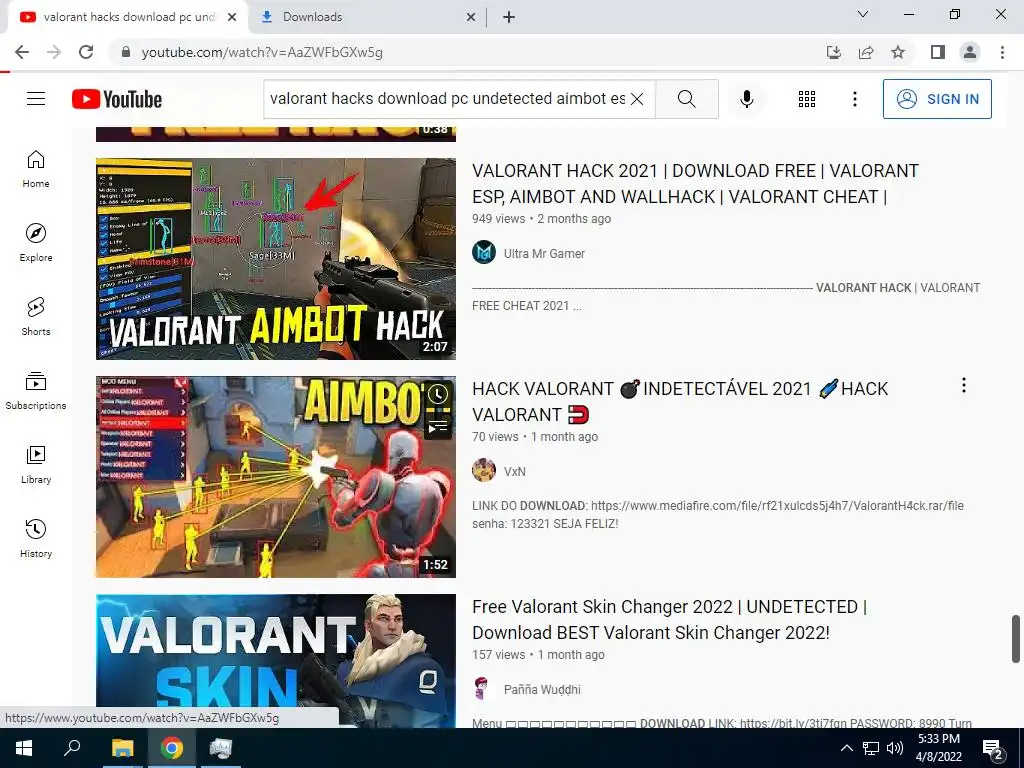Viewport: 1024px width, 768px height.
Task: Add VxN video to queue
Action: pyautogui.click(x=438, y=426)
